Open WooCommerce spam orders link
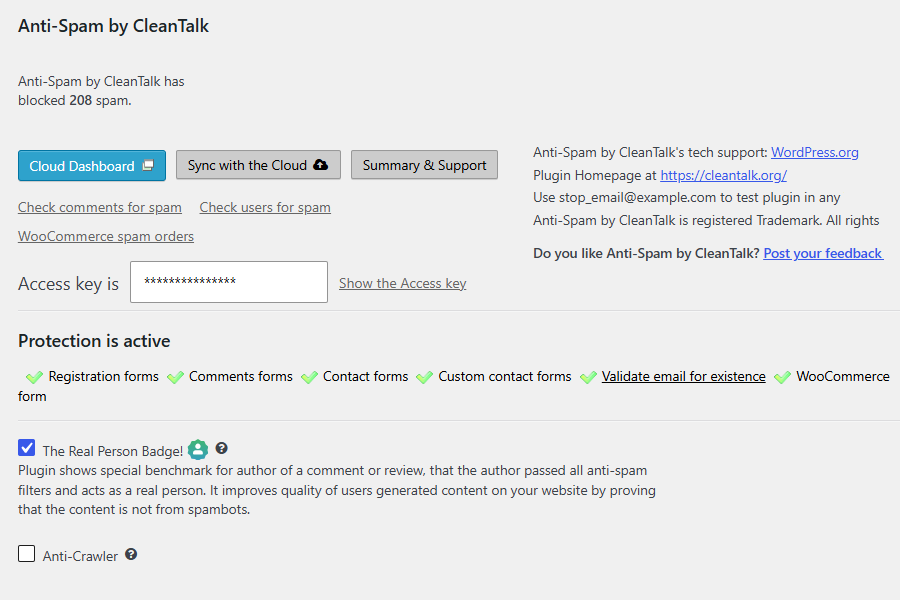 pos(106,236)
